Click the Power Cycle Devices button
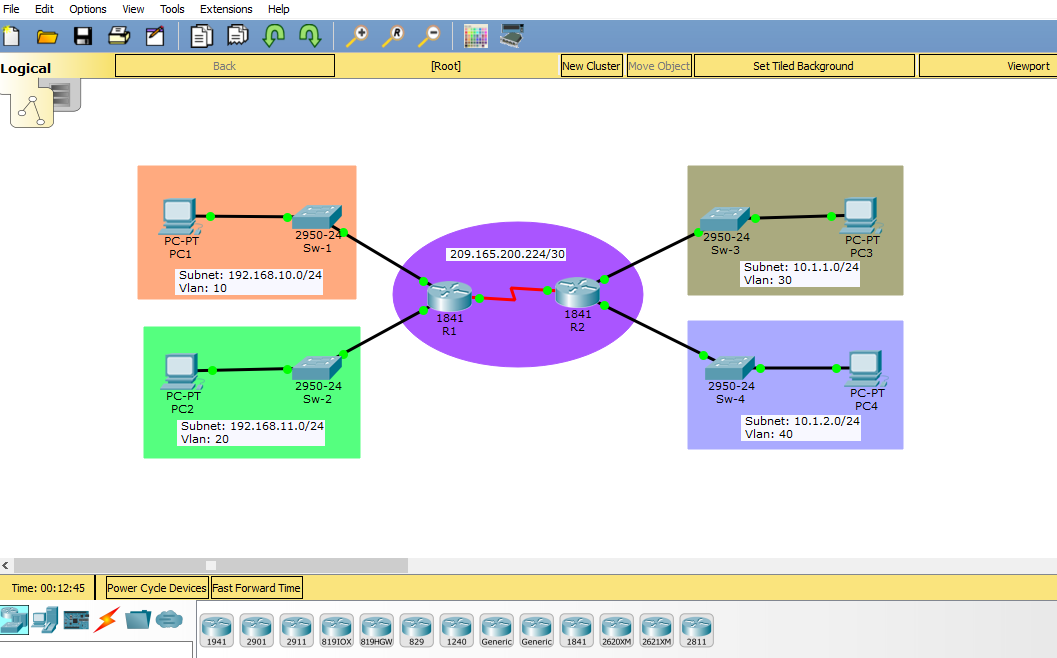 tap(157, 588)
